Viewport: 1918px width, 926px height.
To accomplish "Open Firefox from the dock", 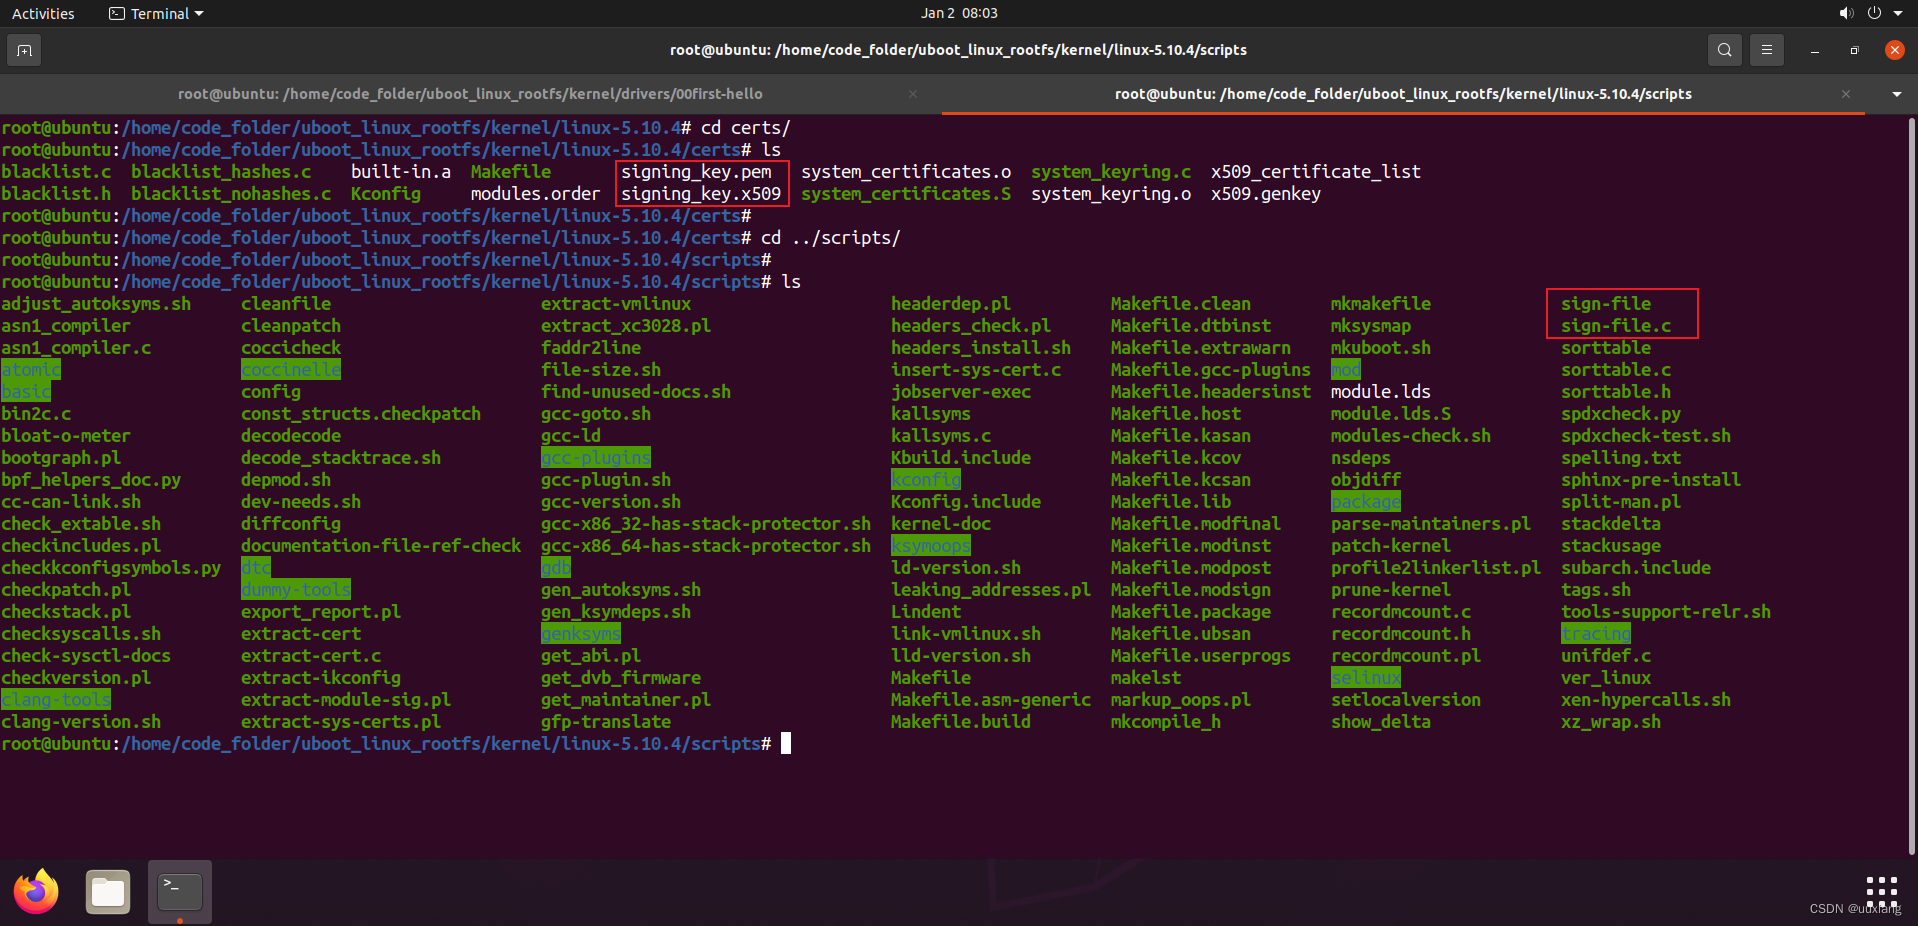I will (36, 892).
